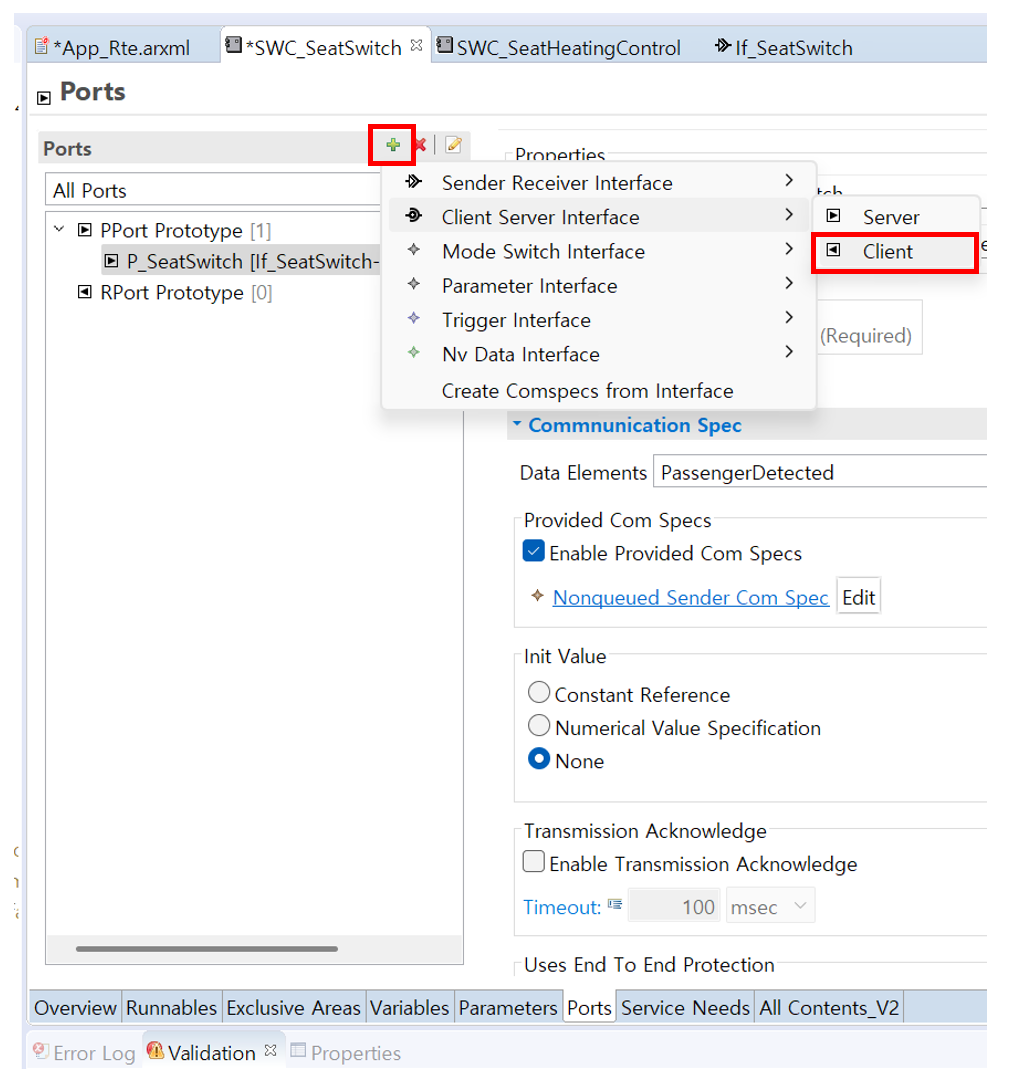Screen dimensions: 1018x1081
Task: Click the PPort Prototype node icon
Action: point(85,230)
